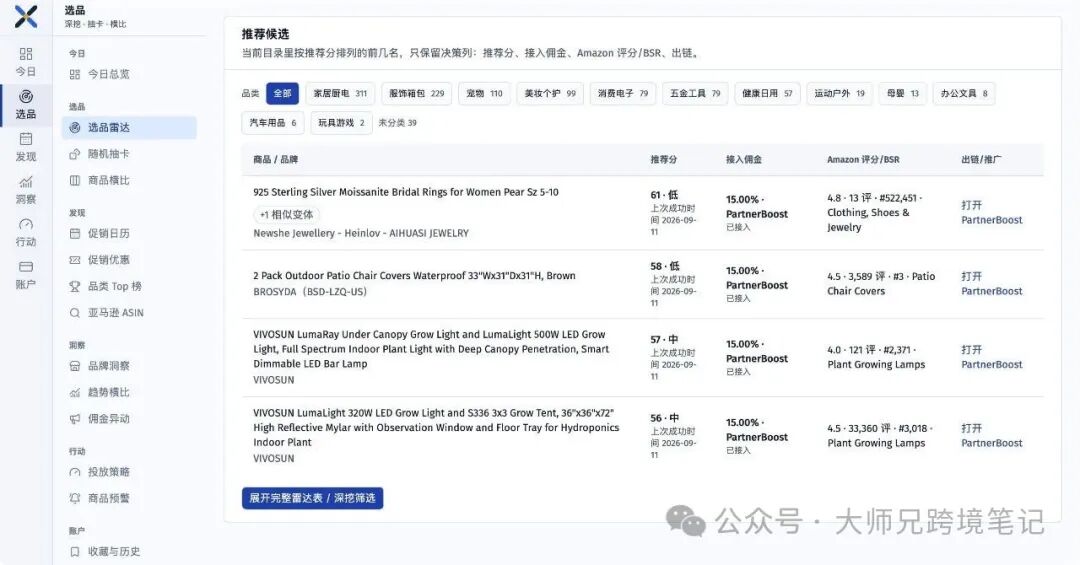Click the VIVOSUN LumaLight 320W product title
Screen dimensions: 1080x565
coord(436,428)
